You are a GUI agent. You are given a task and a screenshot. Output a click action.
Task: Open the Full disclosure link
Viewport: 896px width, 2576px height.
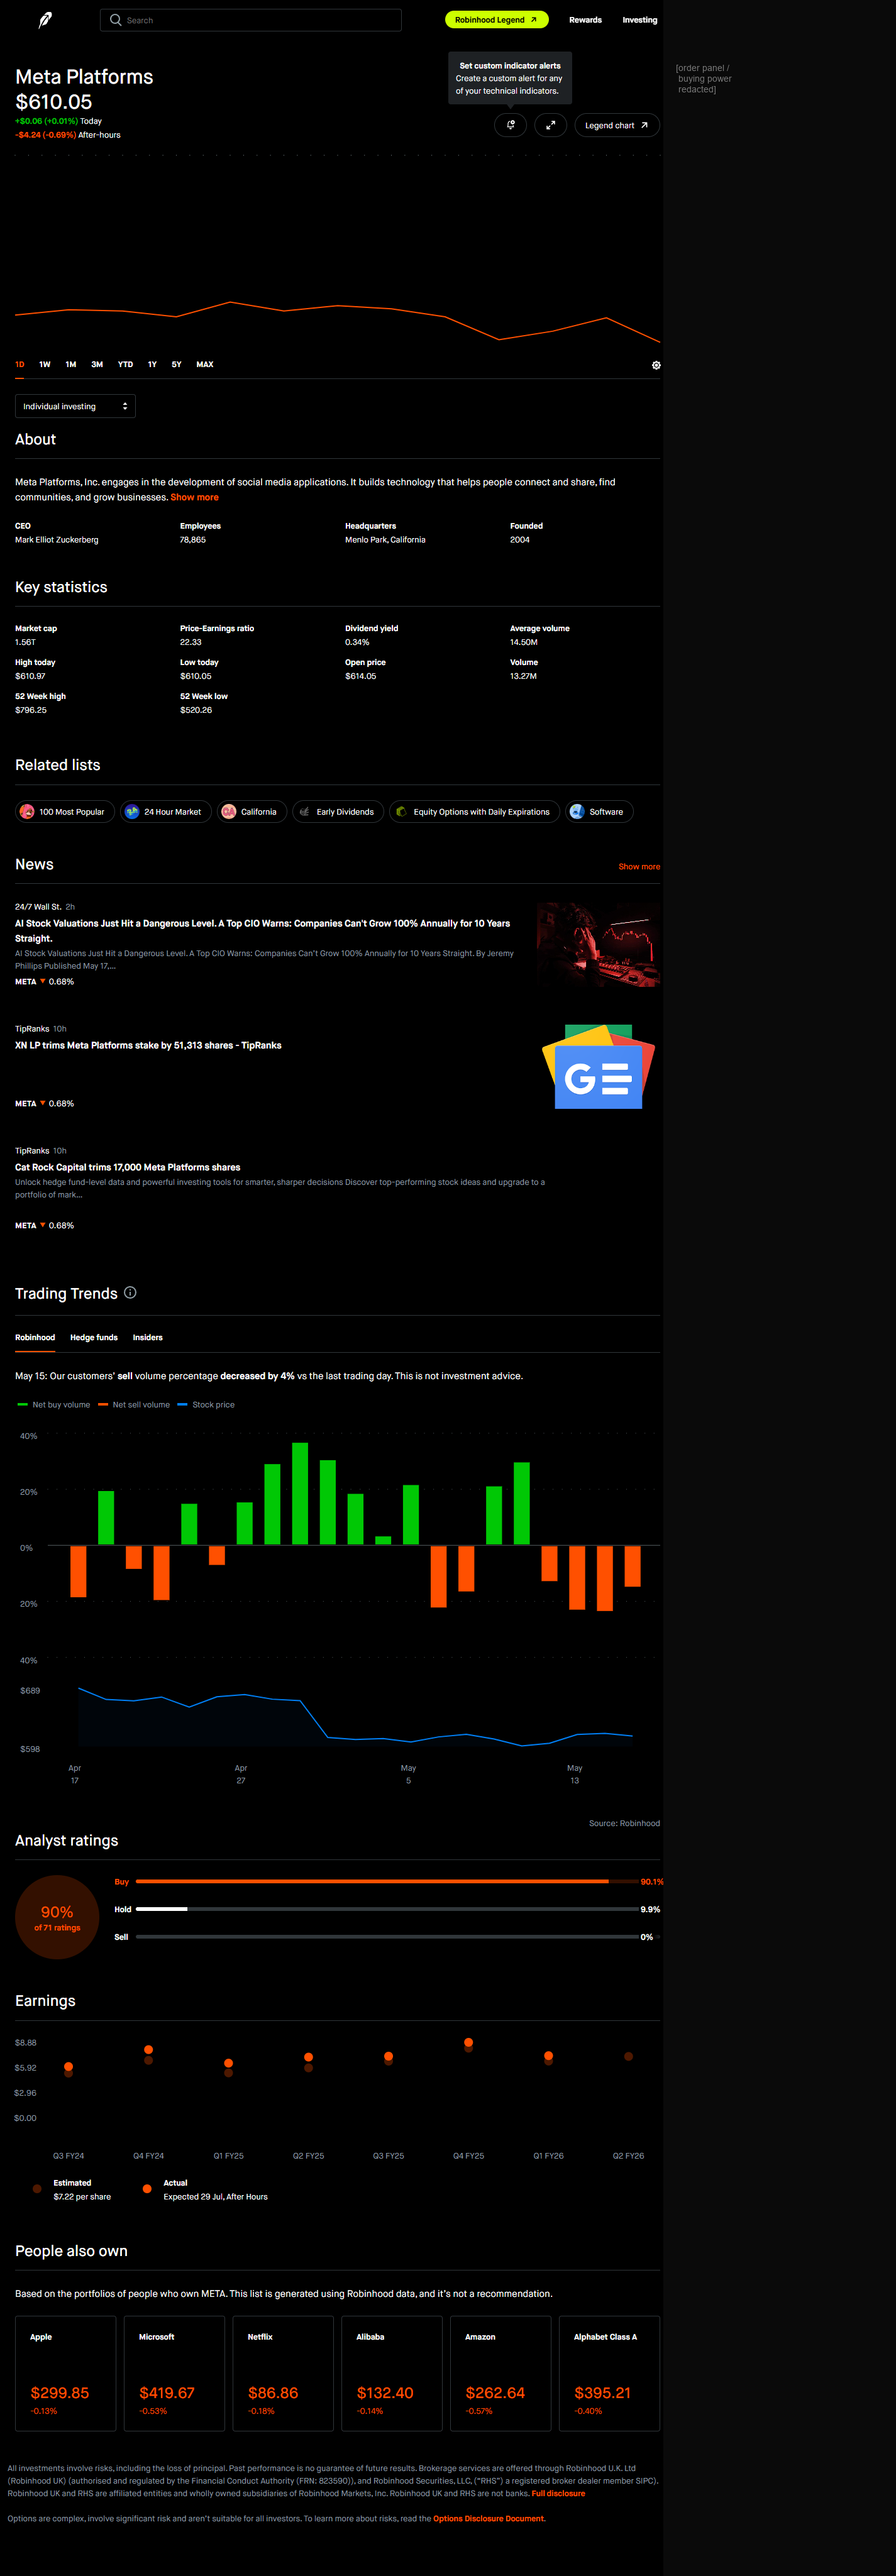coord(558,2493)
